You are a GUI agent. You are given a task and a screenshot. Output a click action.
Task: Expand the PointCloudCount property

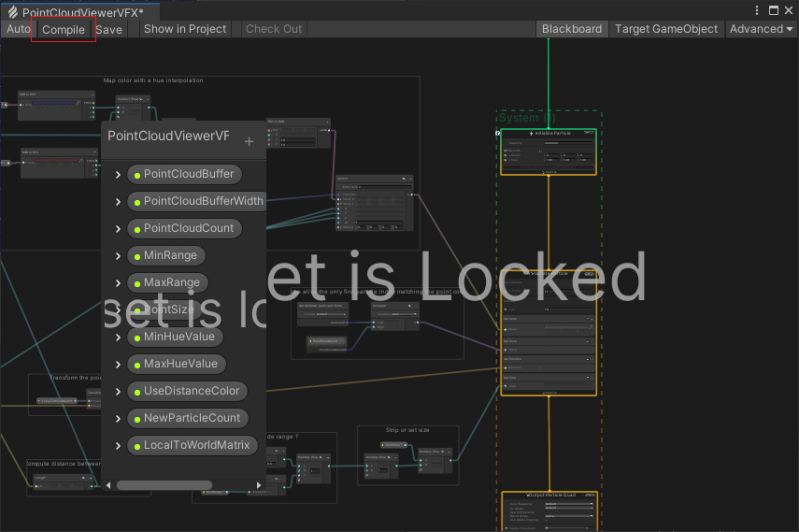pos(118,229)
